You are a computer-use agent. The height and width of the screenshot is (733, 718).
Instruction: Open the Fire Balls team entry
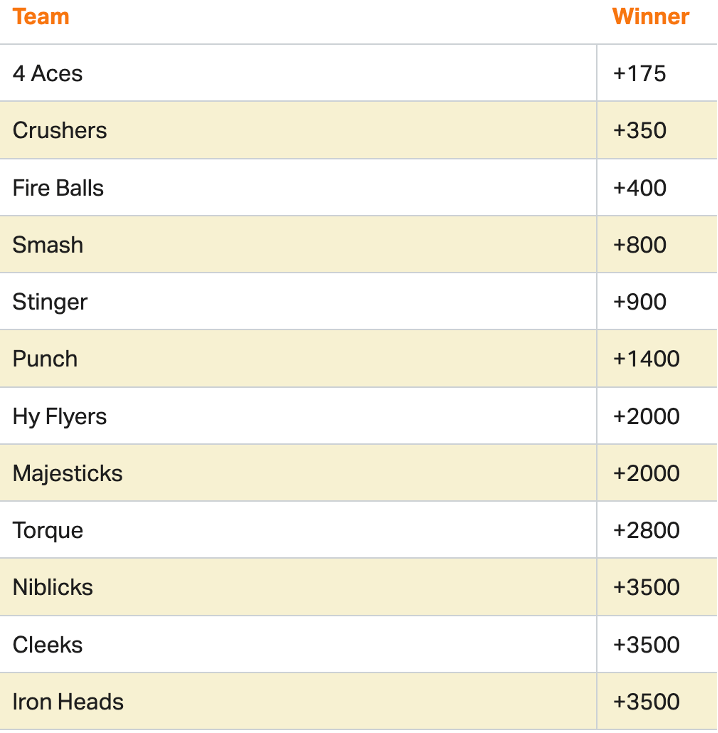pyautogui.click(x=58, y=188)
